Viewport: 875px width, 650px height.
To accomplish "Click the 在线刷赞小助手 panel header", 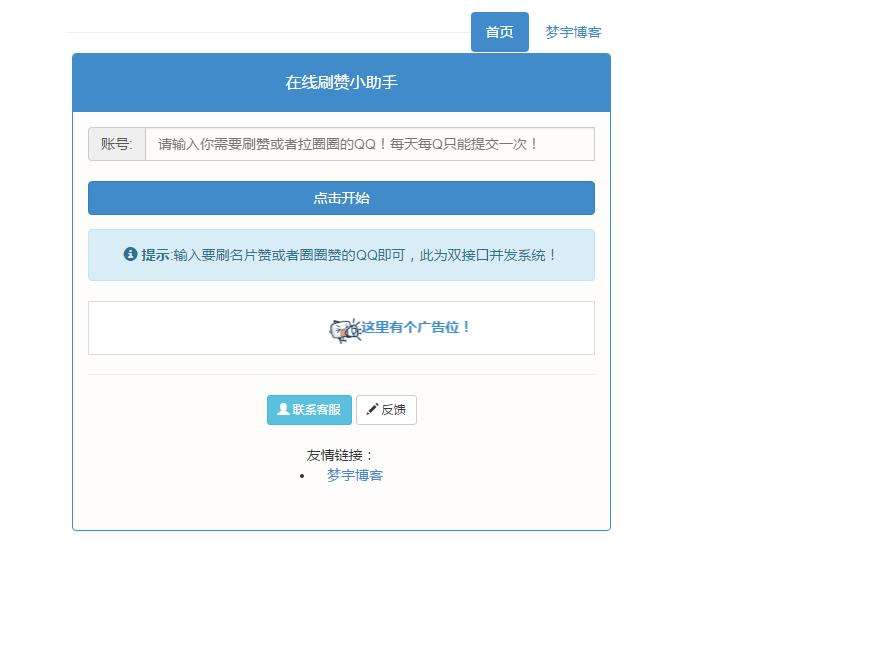I will tap(341, 82).
